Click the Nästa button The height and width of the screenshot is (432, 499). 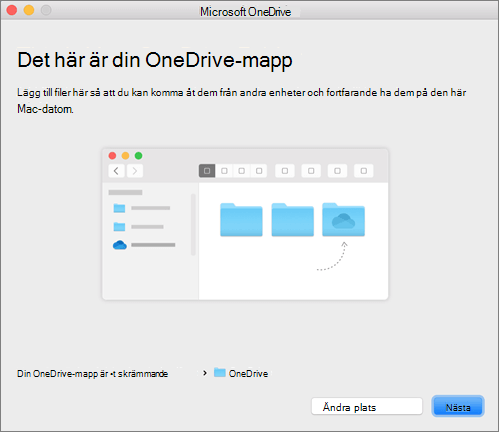click(458, 406)
